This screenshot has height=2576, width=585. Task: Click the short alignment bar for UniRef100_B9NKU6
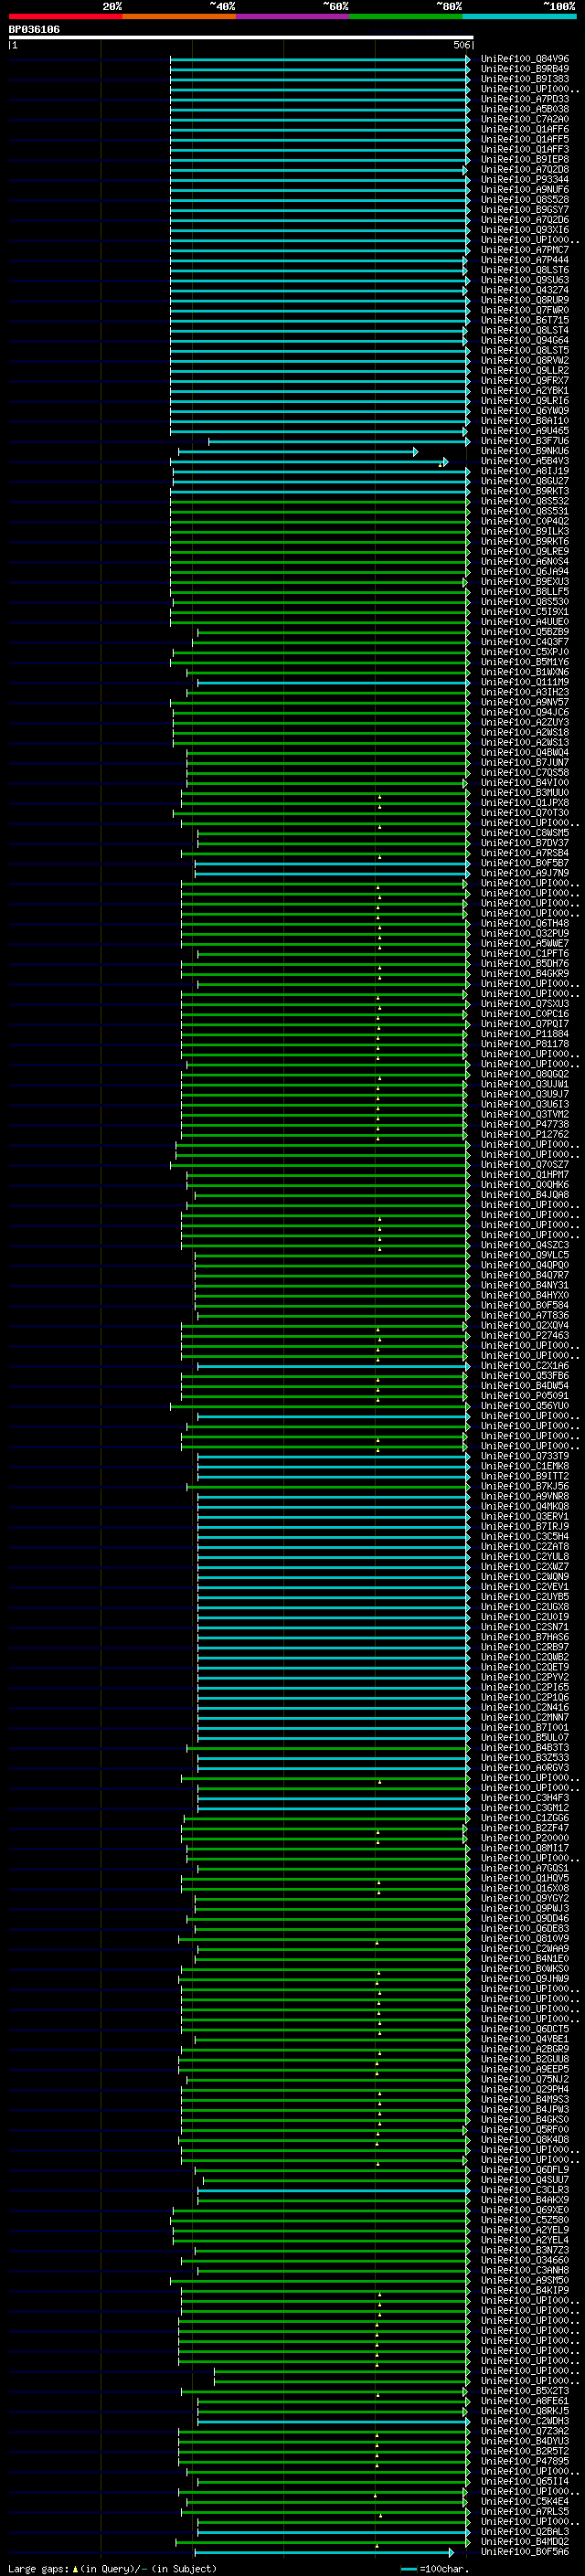(x=298, y=452)
